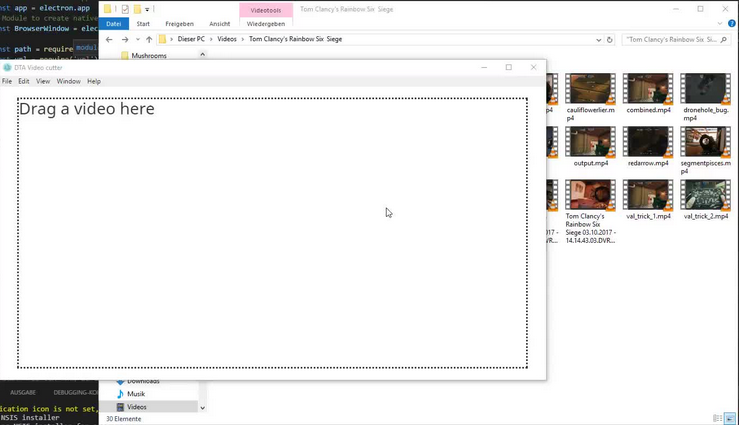The width and height of the screenshot is (739, 425).
Task: Click the folder icon in the address bar
Action: click(x=163, y=40)
